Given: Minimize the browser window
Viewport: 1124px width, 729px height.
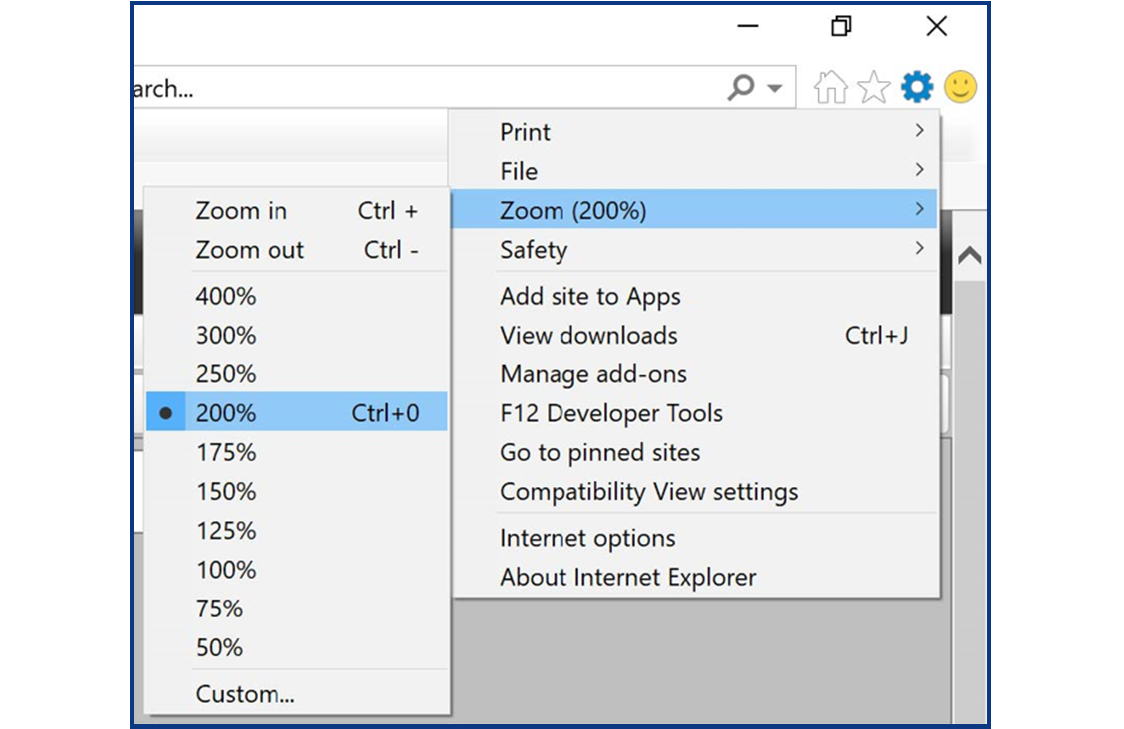Looking at the screenshot, I should [748, 27].
